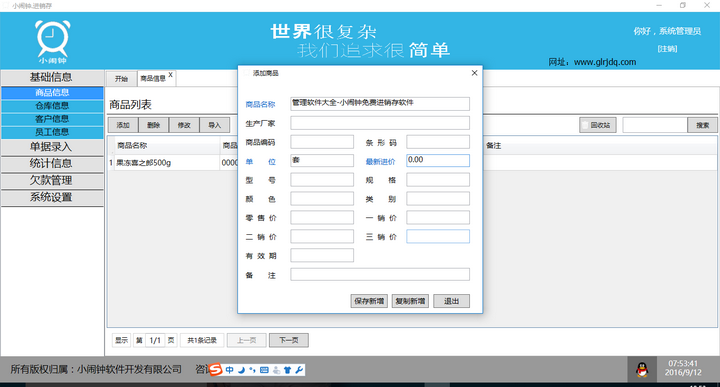Click the user account icon in IME bar
The width and height of the screenshot is (720, 387).
click(x=276, y=370)
